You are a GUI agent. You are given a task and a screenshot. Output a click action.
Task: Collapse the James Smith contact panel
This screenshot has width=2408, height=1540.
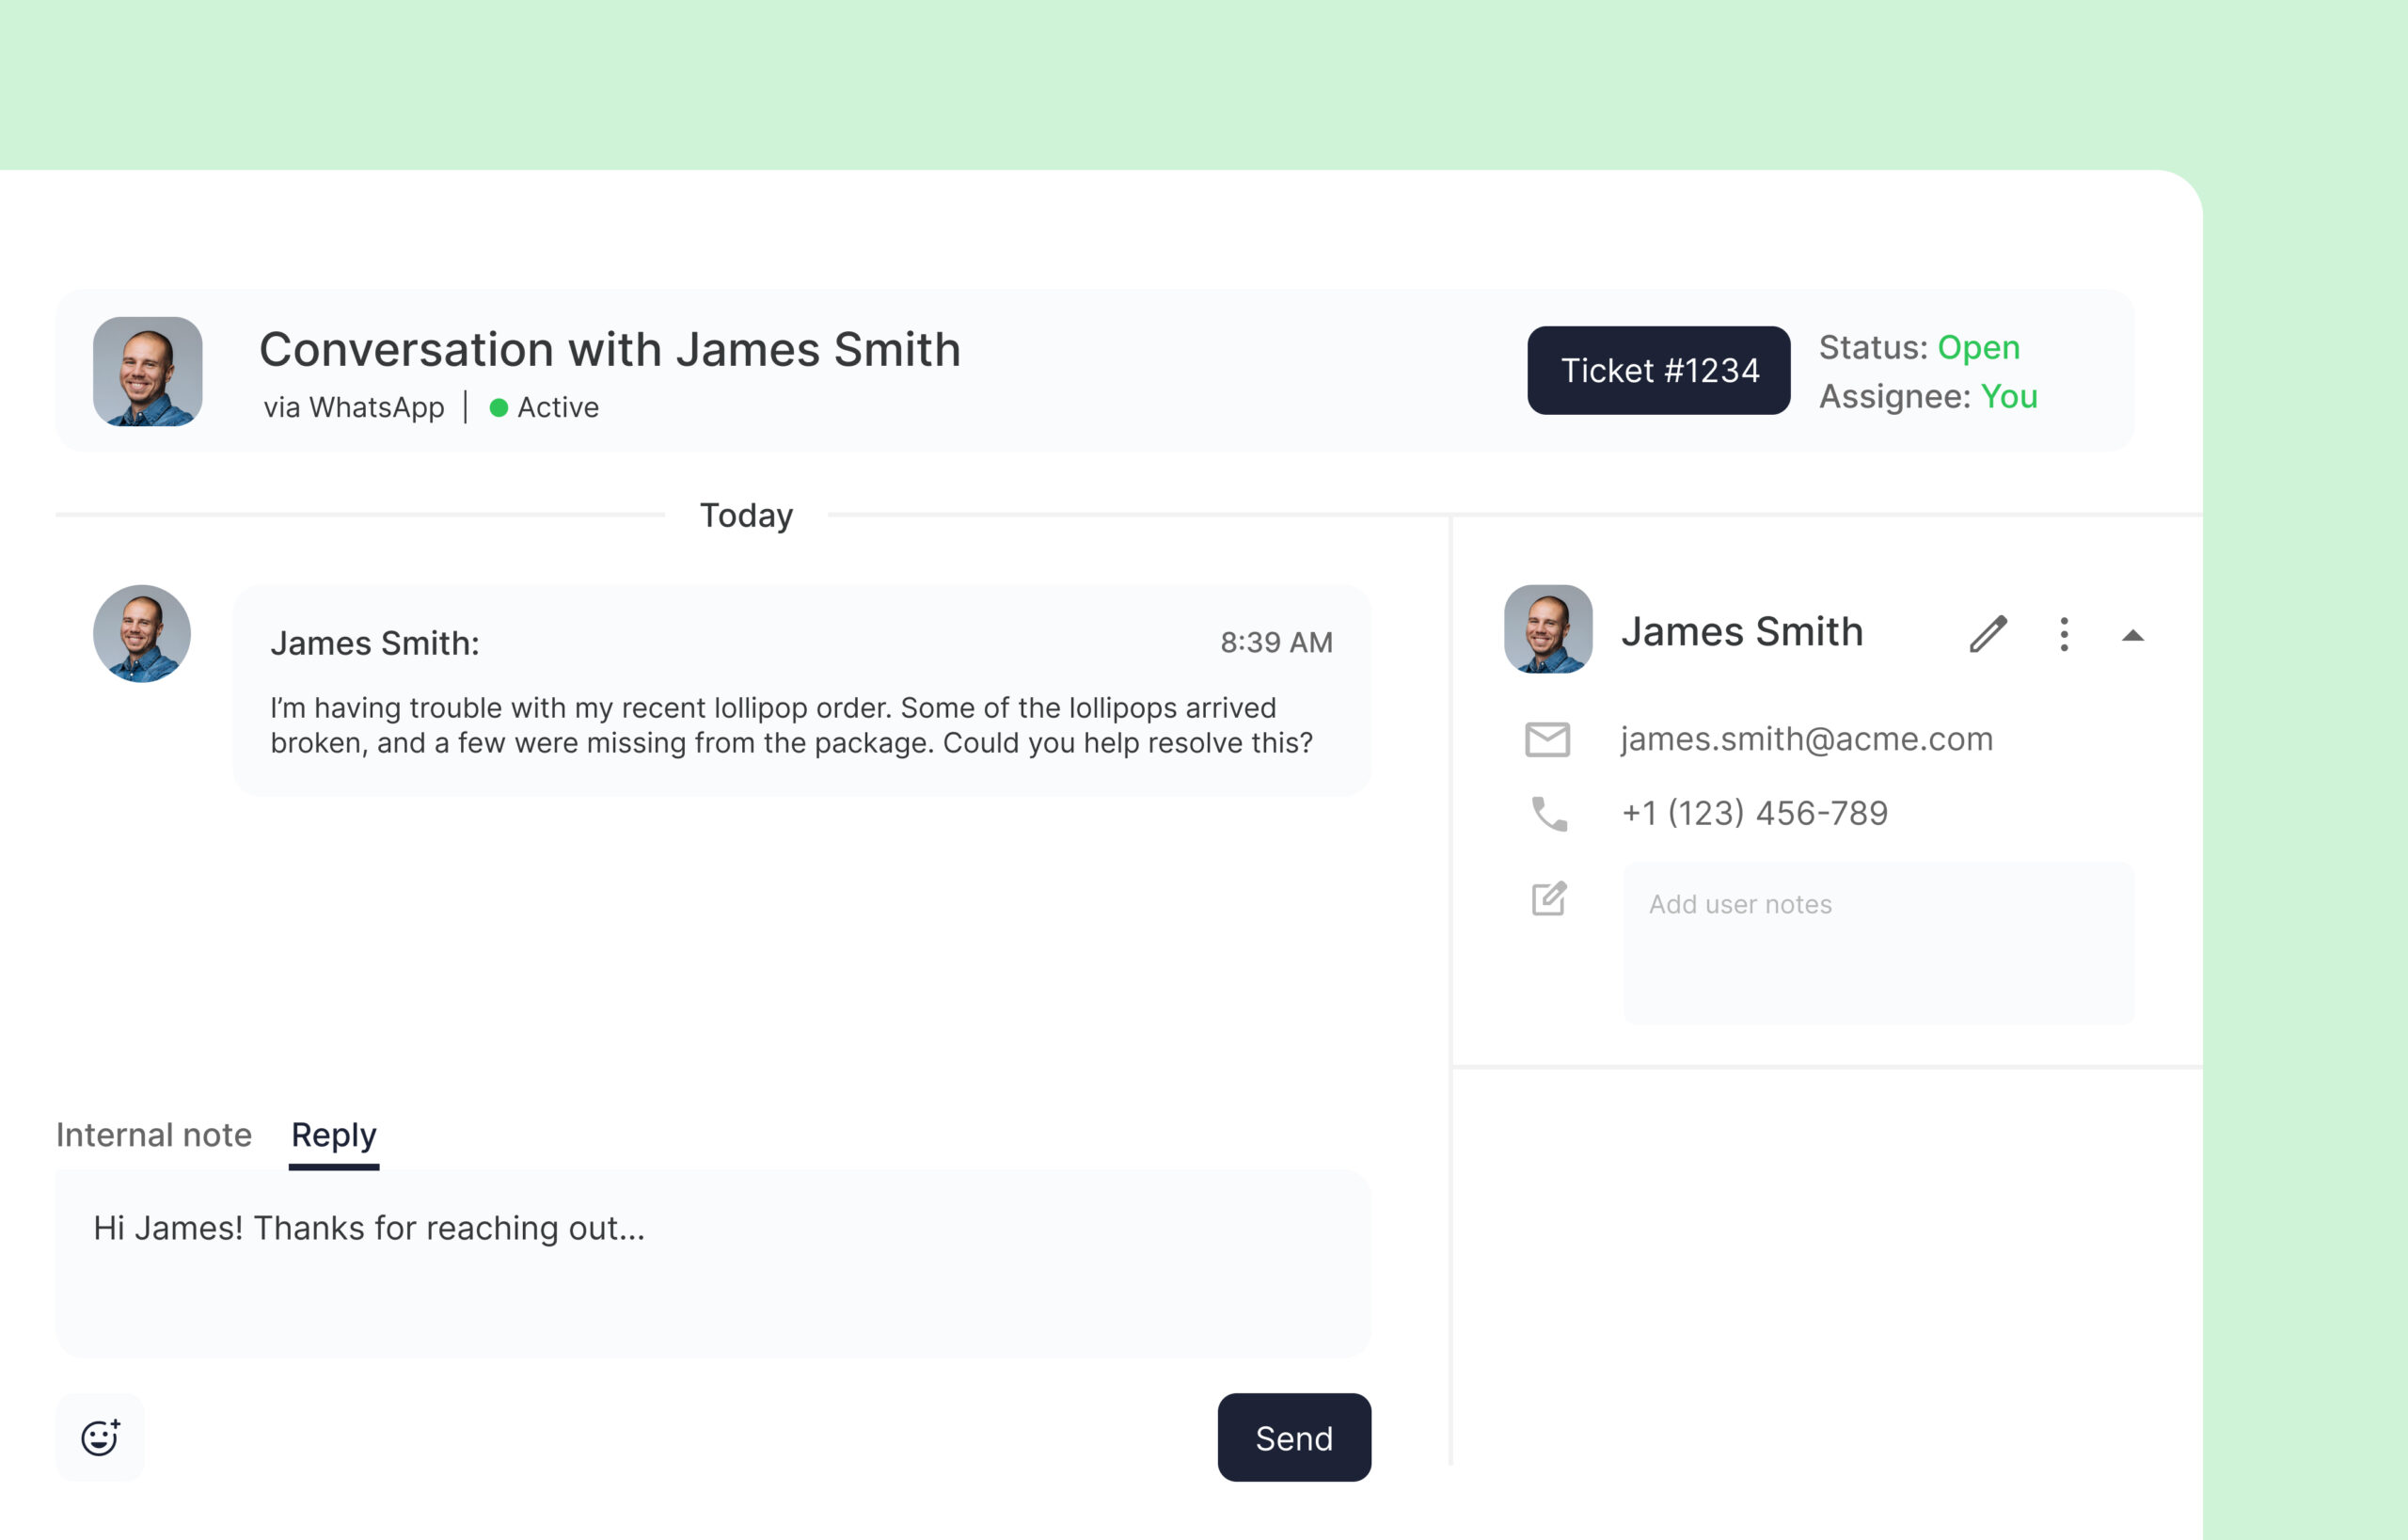tap(2132, 636)
